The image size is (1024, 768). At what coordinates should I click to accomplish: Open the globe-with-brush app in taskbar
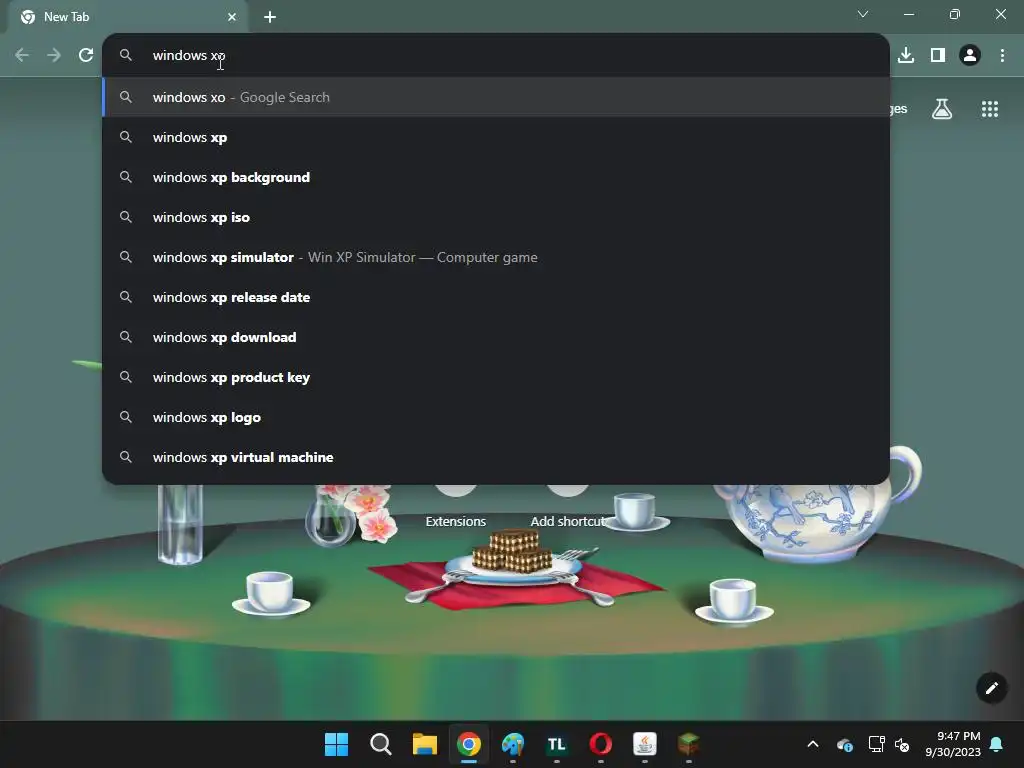pos(513,744)
